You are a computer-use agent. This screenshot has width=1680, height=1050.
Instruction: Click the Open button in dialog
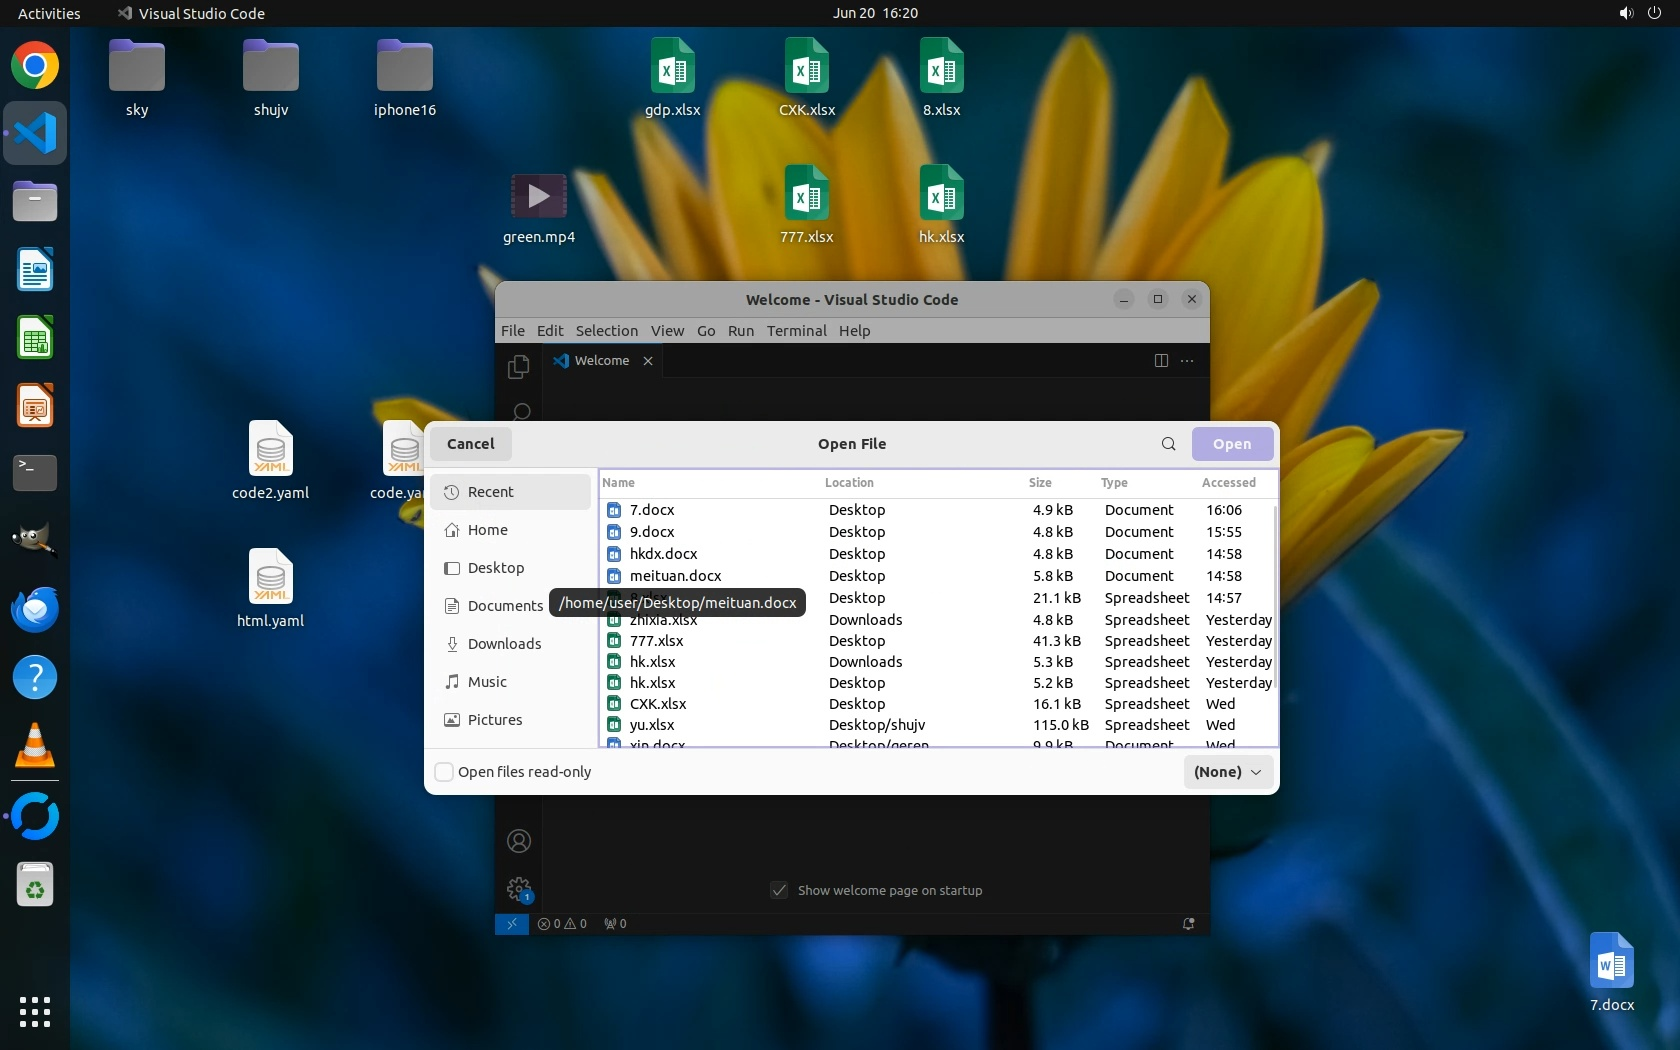tap(1231, 444)
